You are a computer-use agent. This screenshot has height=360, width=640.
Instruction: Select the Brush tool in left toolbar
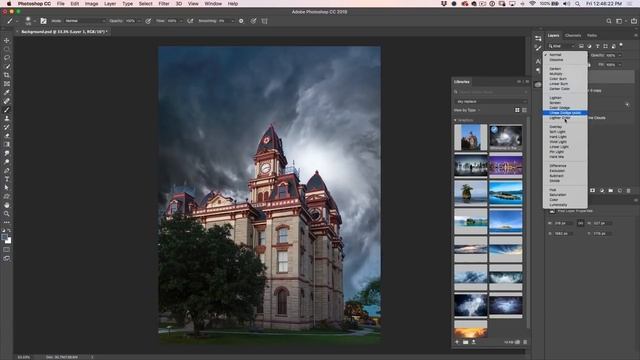tap(7, 109)
